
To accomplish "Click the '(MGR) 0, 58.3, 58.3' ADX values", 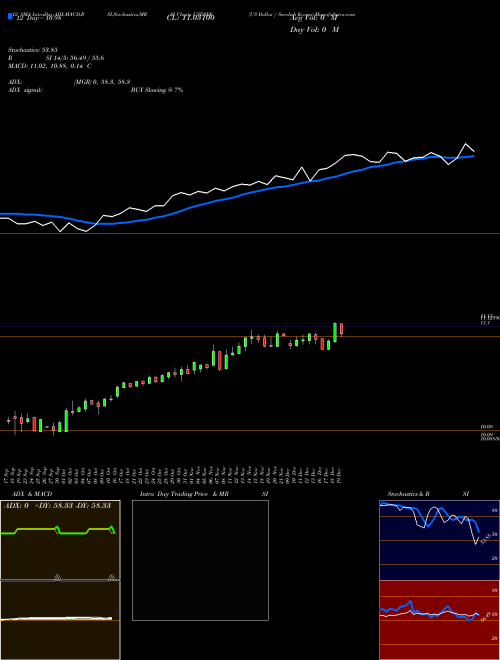I will pos(102,82).
